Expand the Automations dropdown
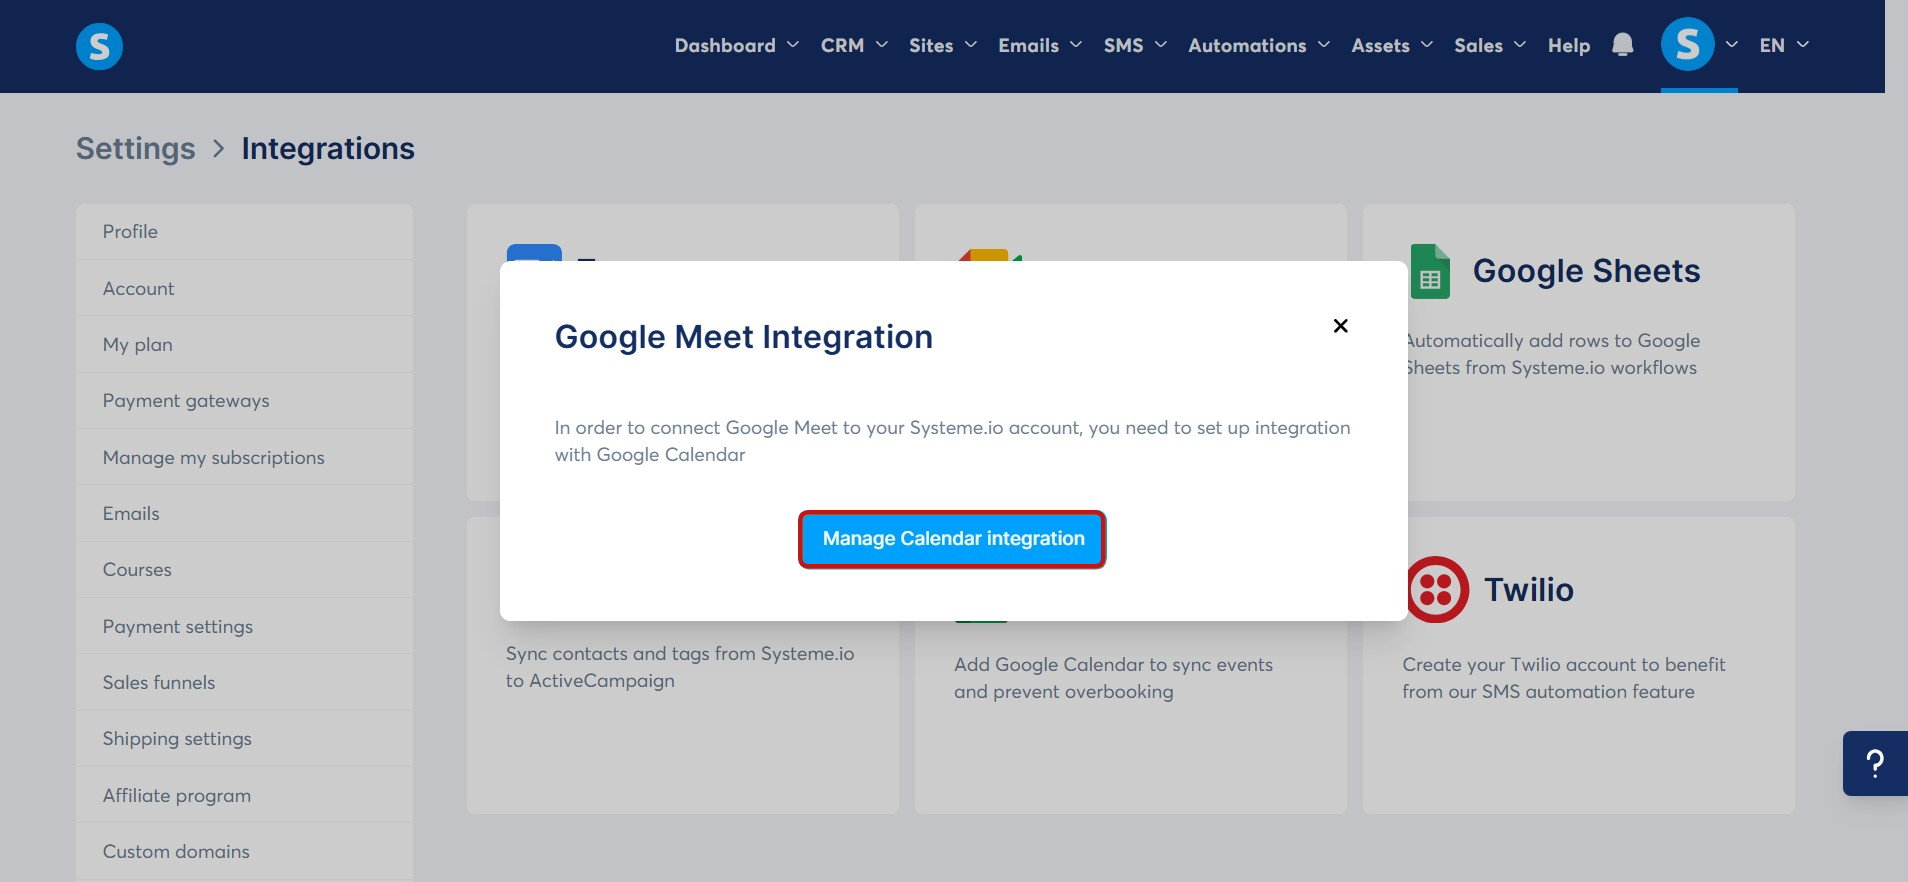Screen dimensions: 1908x882 click(x=1259, y=45)
